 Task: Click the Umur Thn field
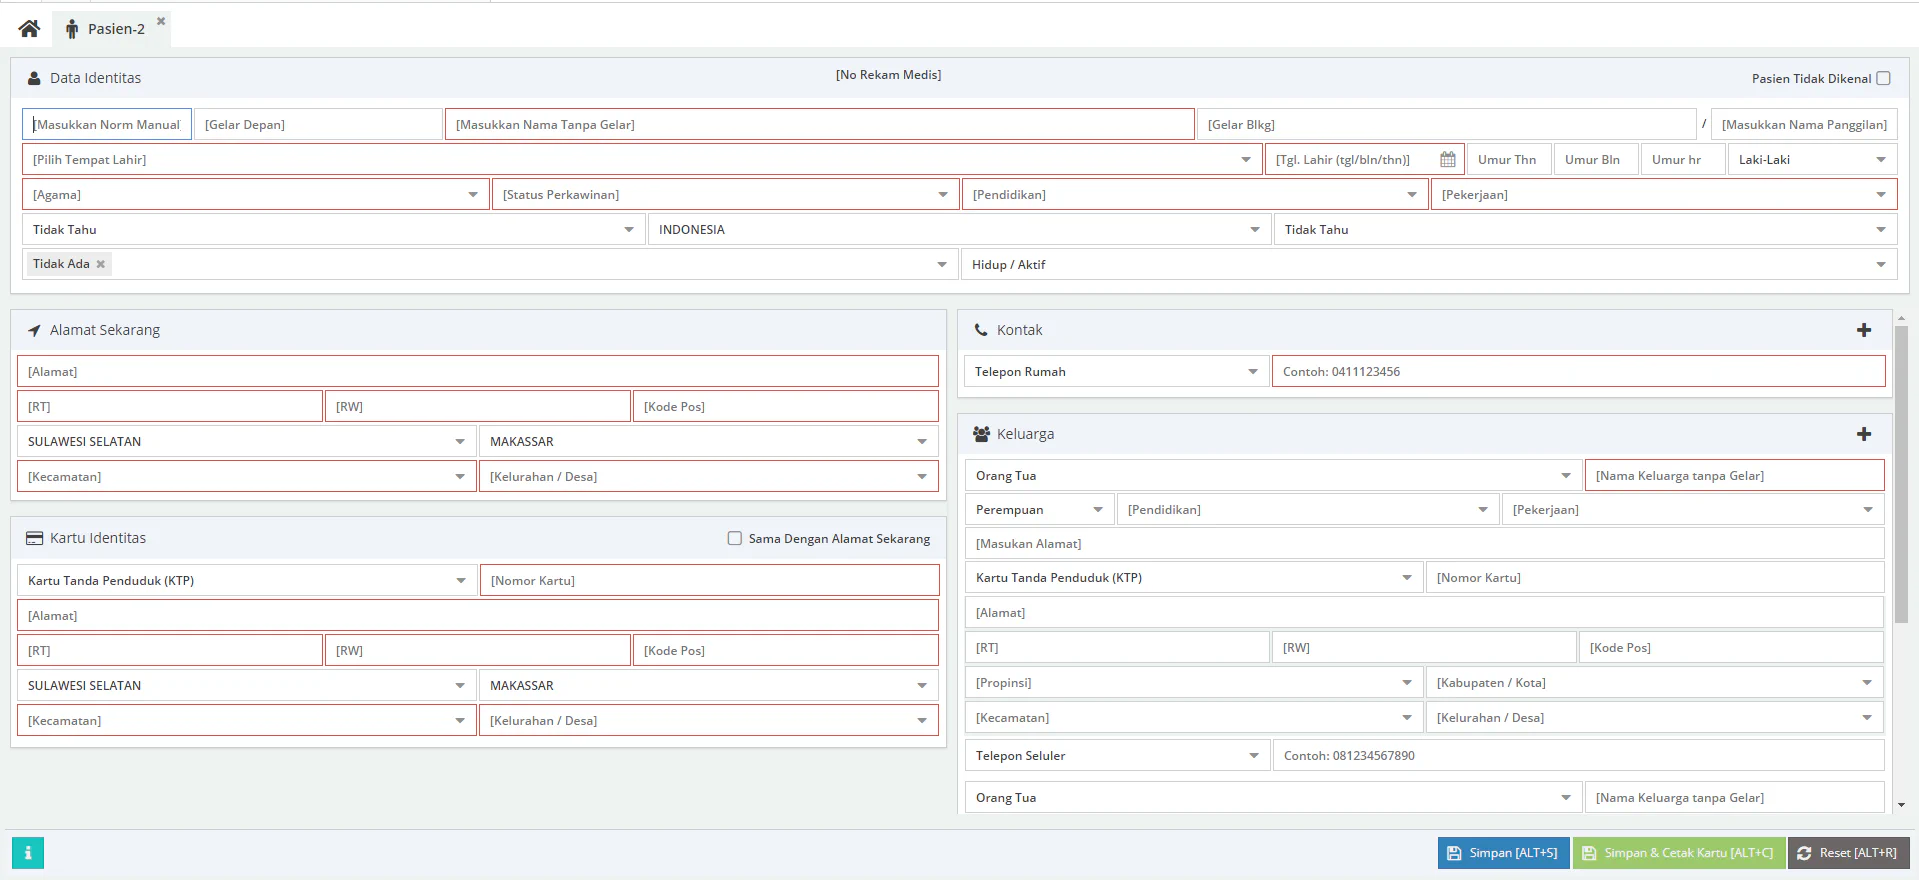tap(1509, 160)
